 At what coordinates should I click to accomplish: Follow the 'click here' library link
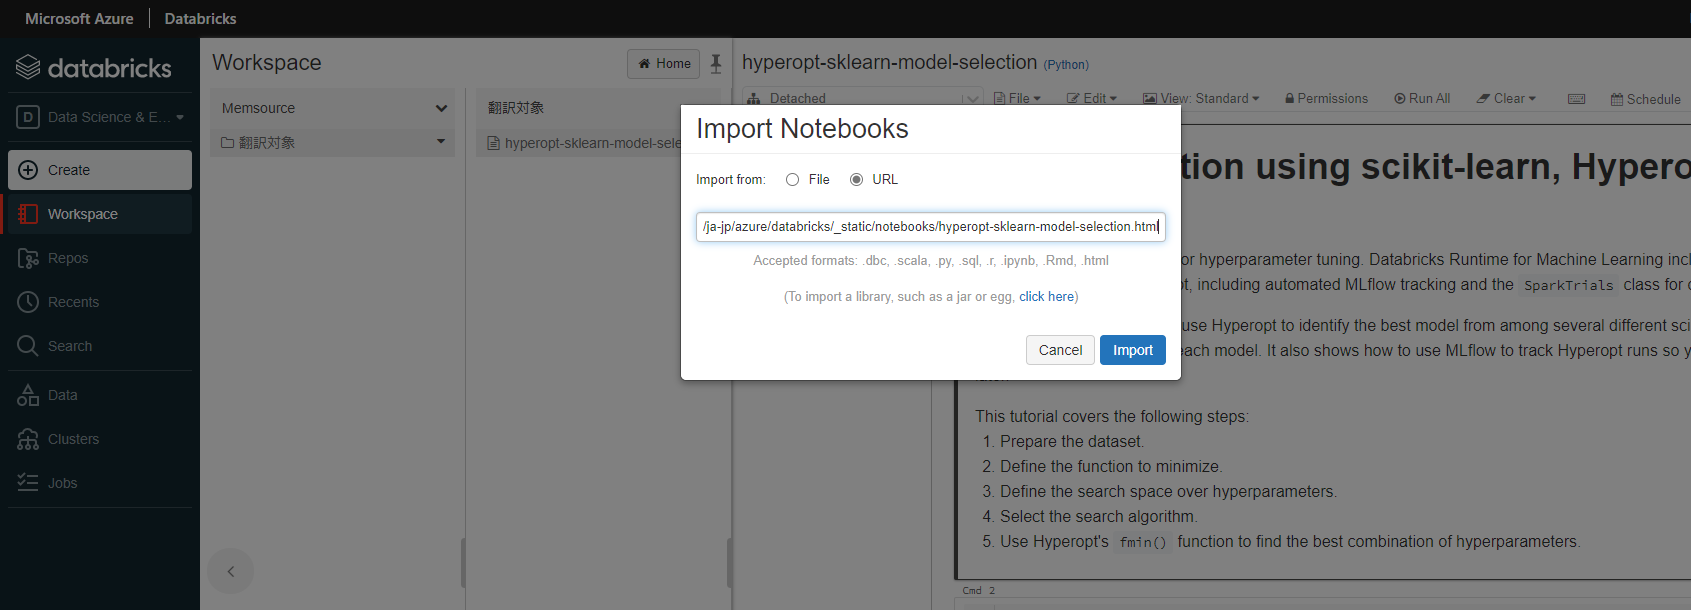coord(1046,297)
